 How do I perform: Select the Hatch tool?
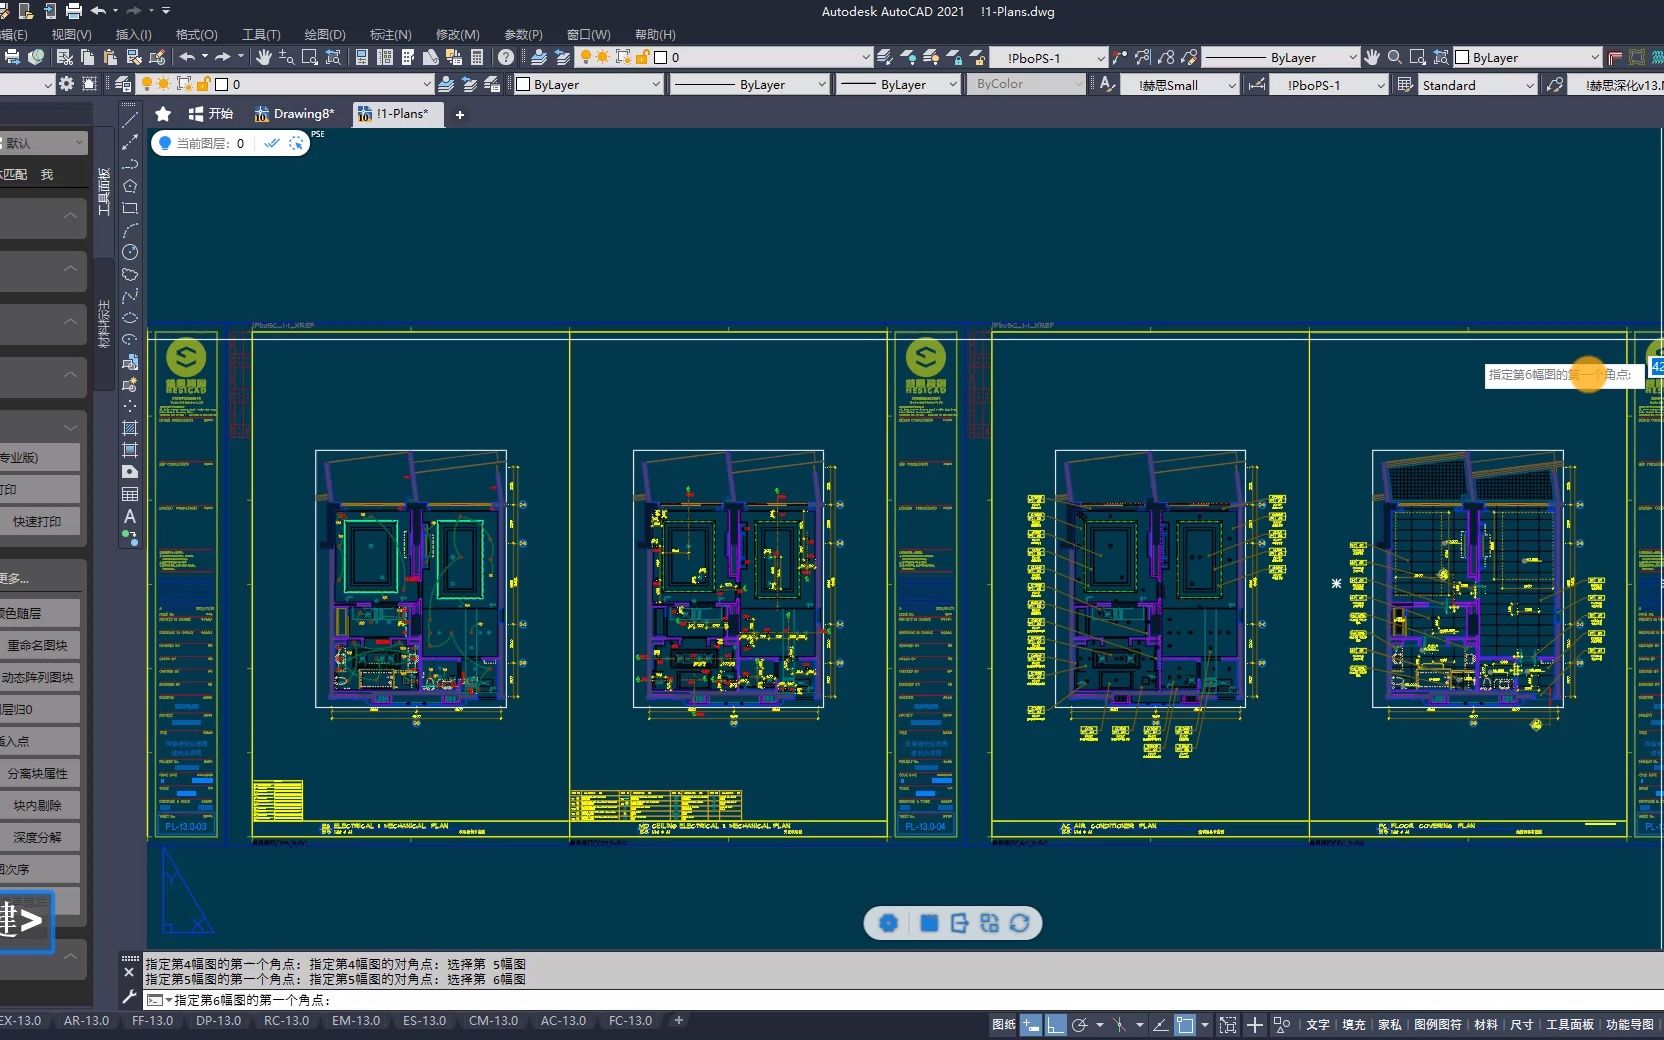[x=130, y=428]
